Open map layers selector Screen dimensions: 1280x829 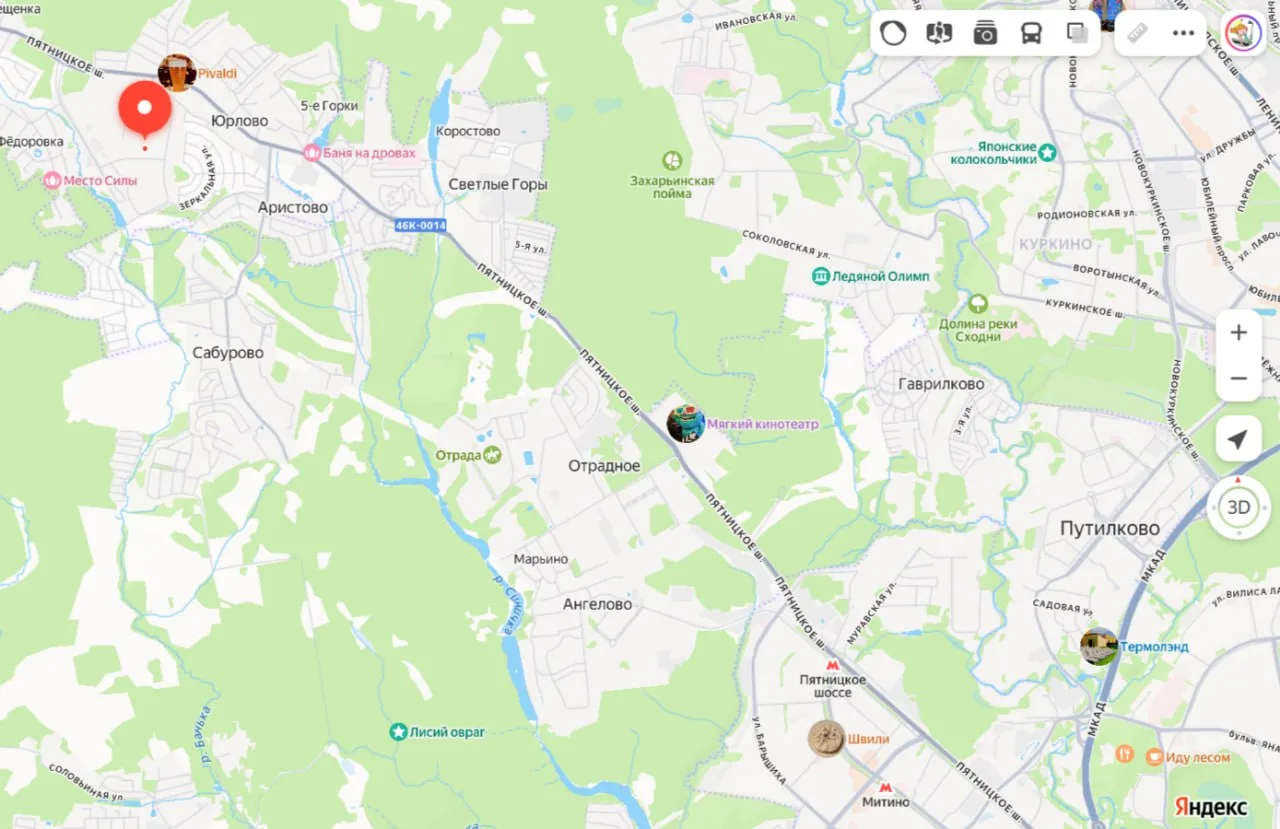click(1077, 33)
